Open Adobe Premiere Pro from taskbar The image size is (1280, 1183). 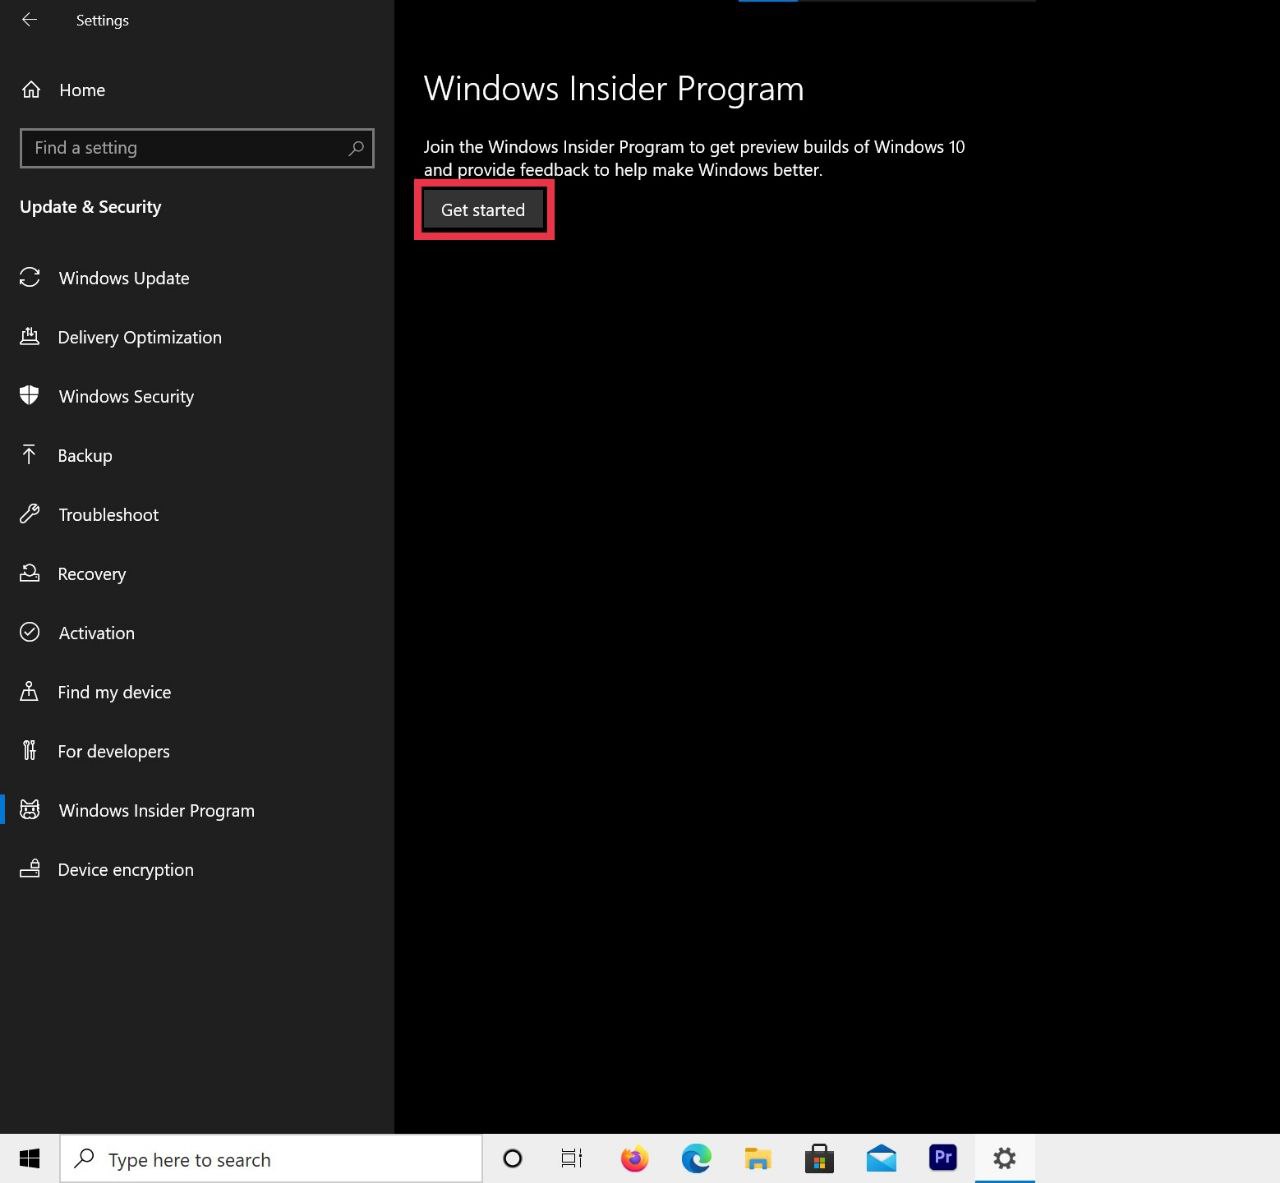point(943,1158)
